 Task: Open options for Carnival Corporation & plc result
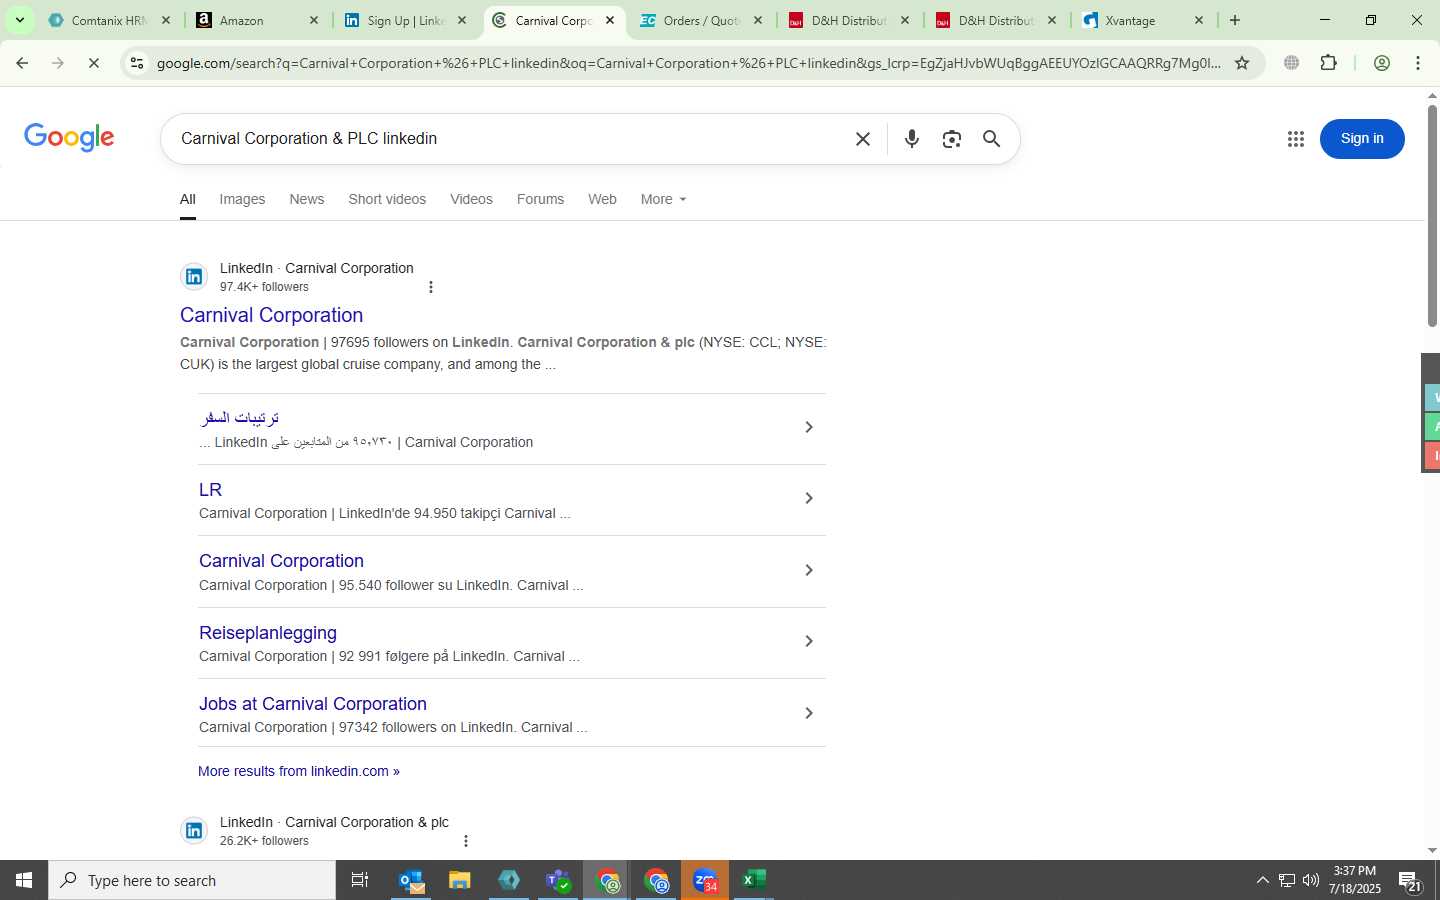[466, 841]
